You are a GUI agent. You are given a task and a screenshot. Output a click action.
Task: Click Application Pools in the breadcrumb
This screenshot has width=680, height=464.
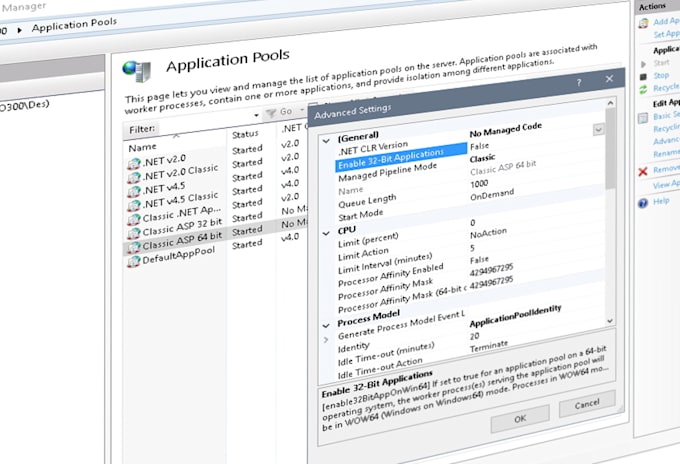coord(74,25)
